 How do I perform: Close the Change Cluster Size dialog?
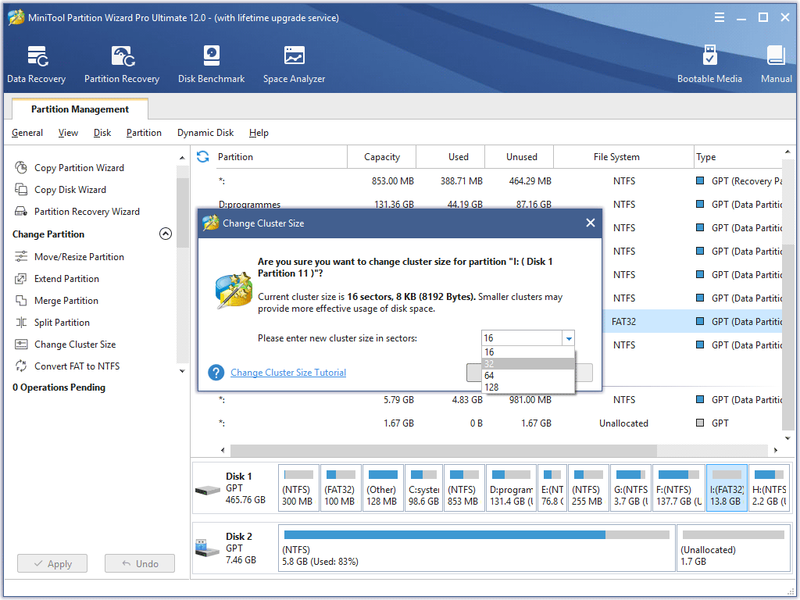point(590,223)
